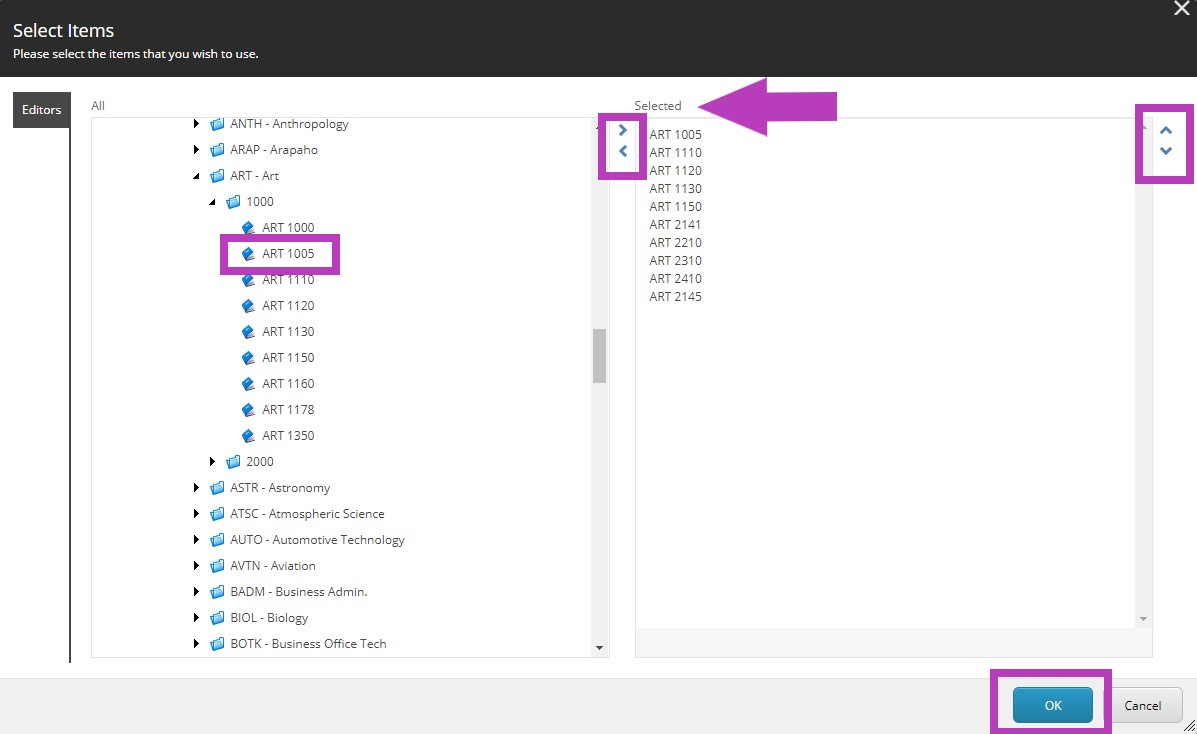Expand the AUTO - Automotive Technology node
1197x734 pixels.
point(196,539)
